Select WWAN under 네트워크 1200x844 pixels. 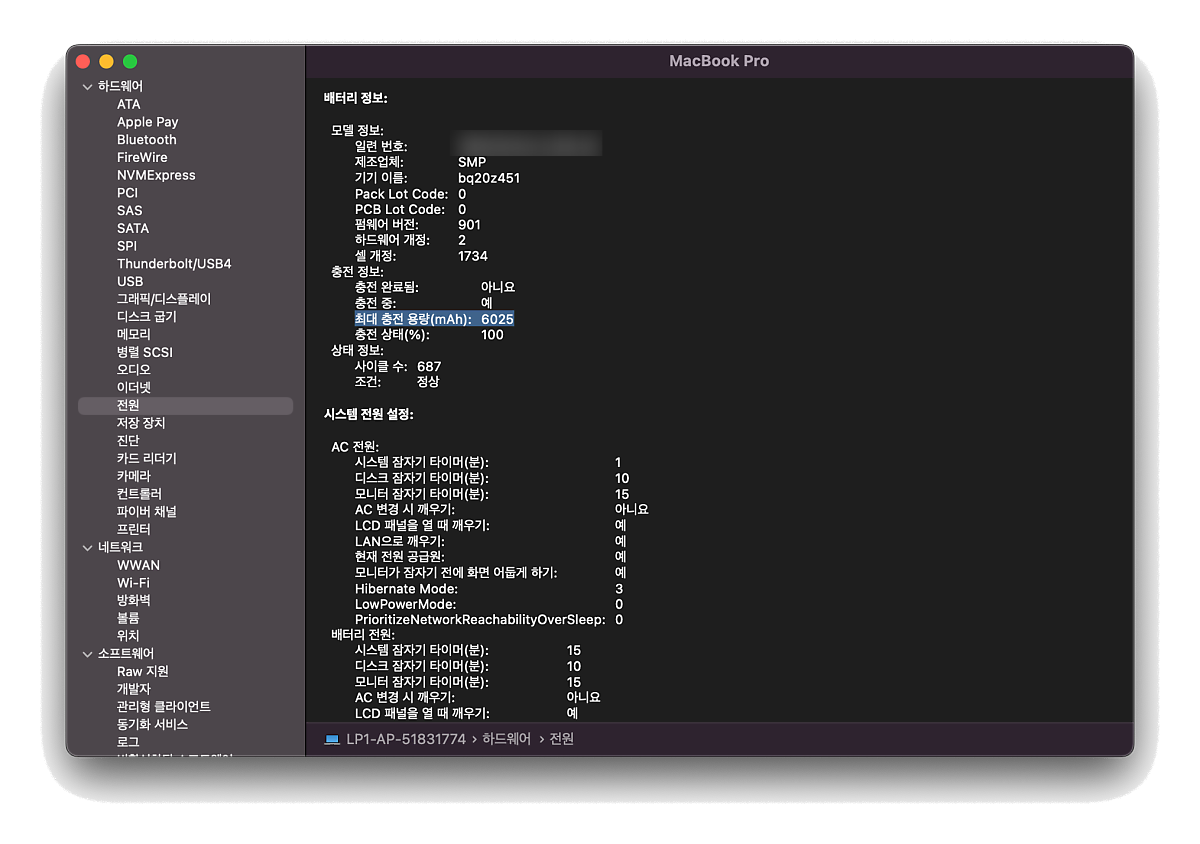(x=138, y=565)
